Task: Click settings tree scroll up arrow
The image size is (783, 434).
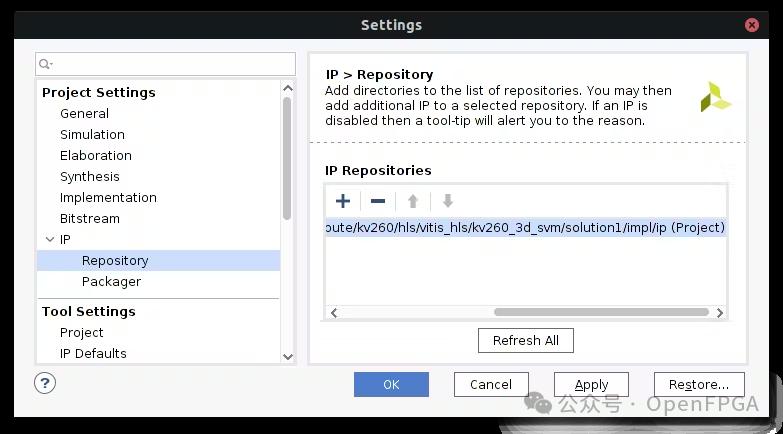Action: [288, 88]
